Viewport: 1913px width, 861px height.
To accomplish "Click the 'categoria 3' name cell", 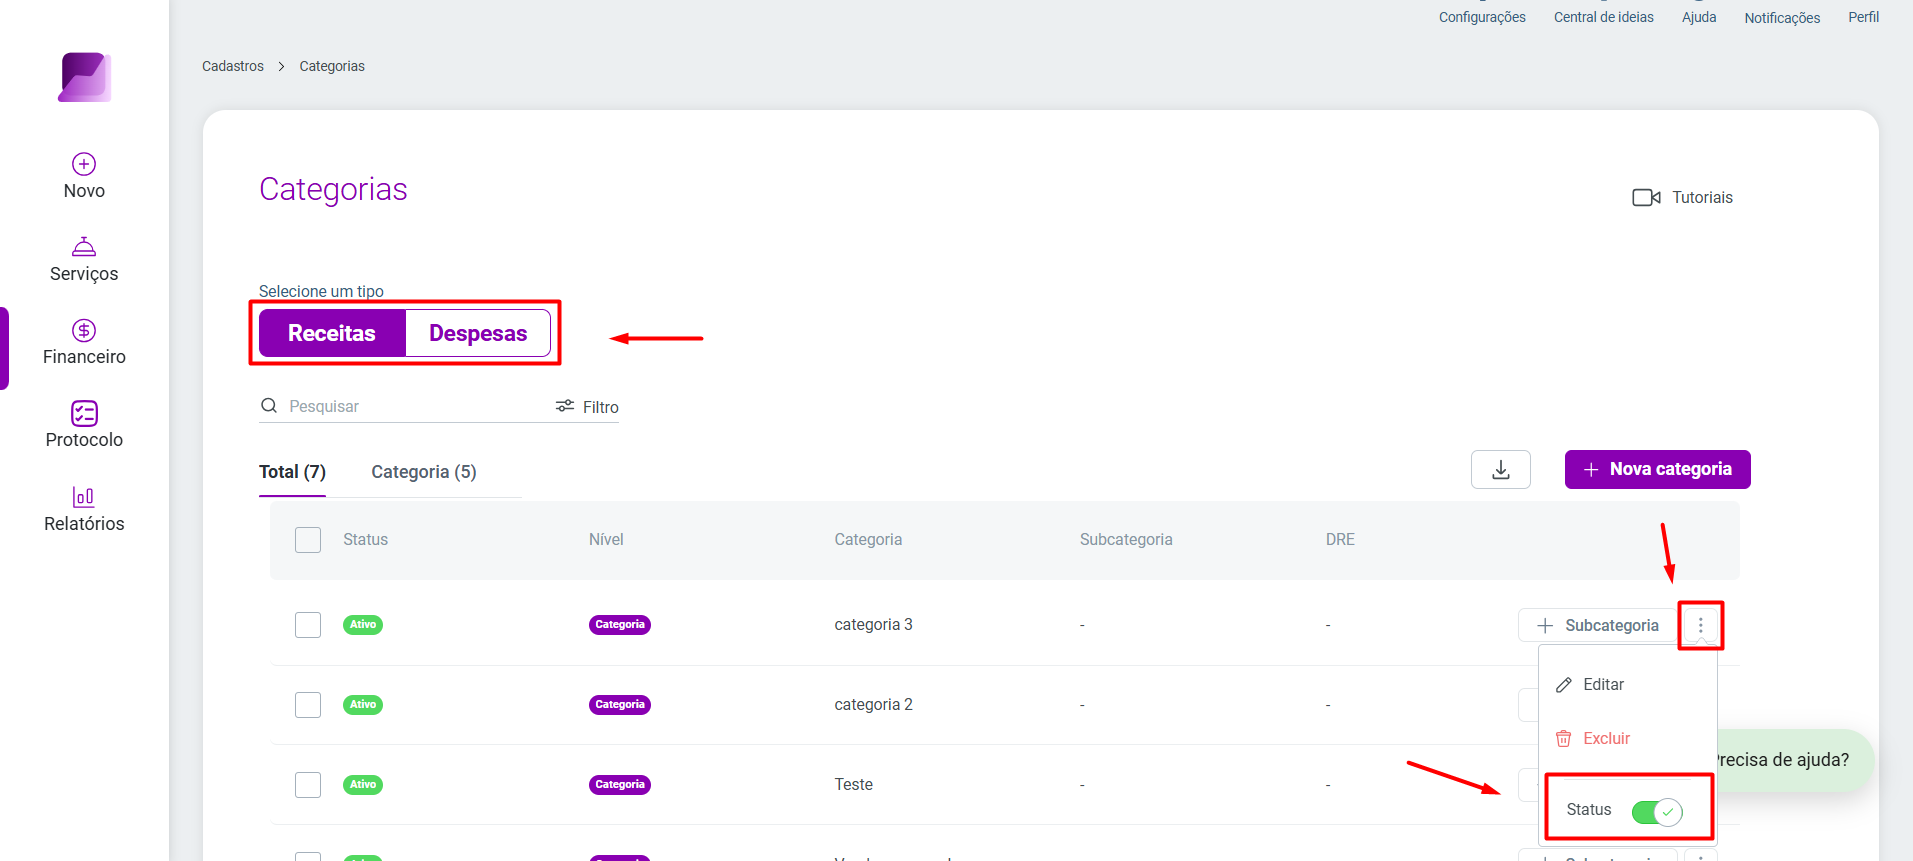I will click(873, 625).
